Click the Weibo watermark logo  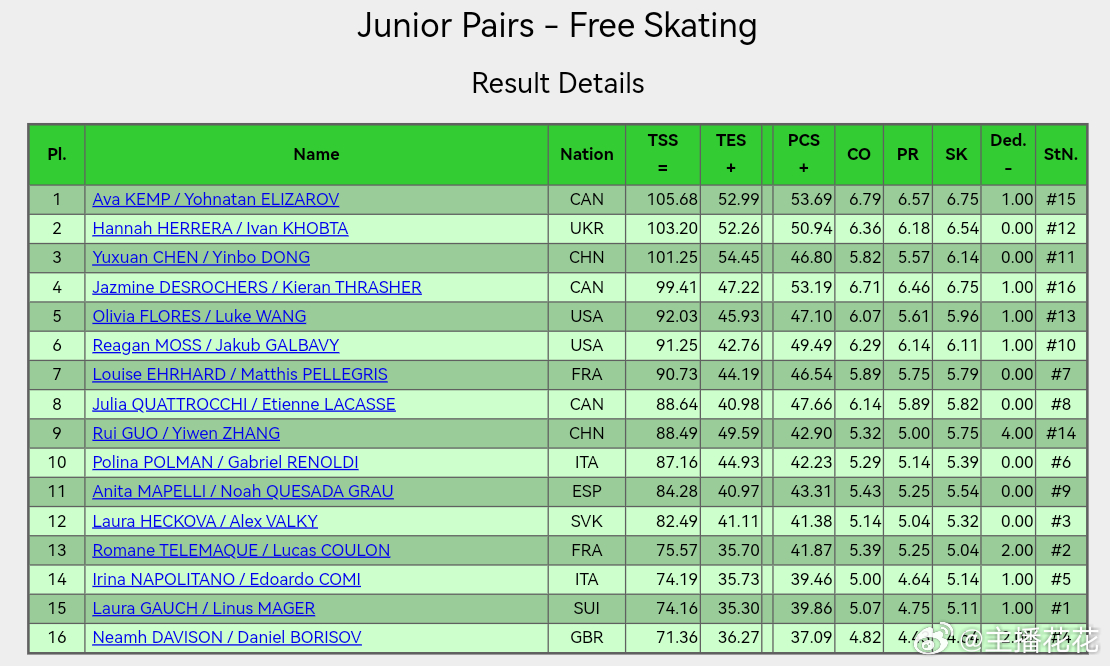pos(937,639)
